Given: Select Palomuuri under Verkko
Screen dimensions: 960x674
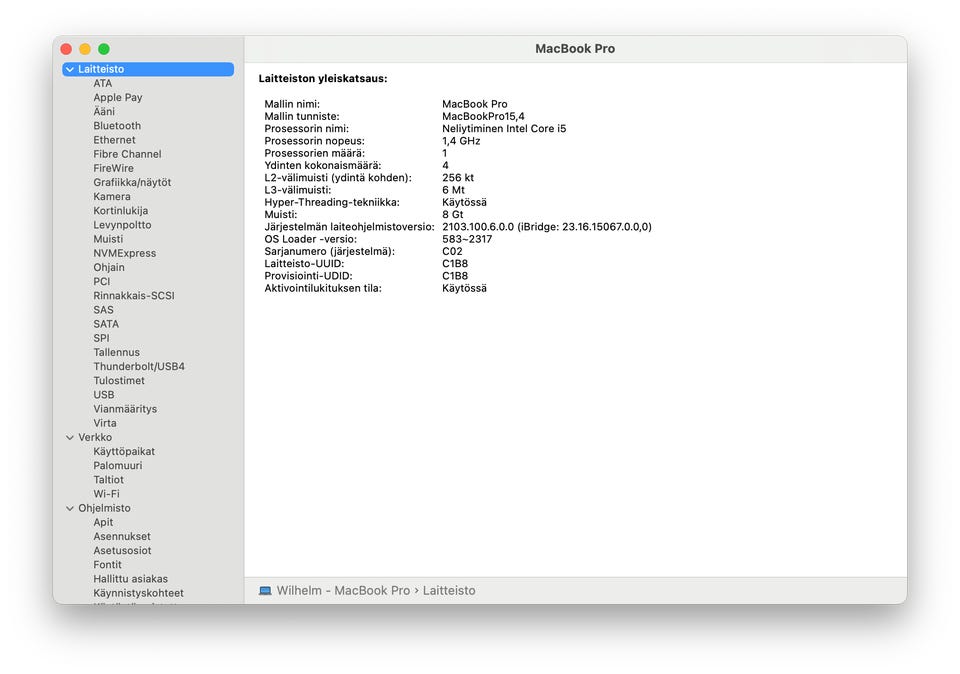Looking at the screenshot, I should [x=118, y=465].
